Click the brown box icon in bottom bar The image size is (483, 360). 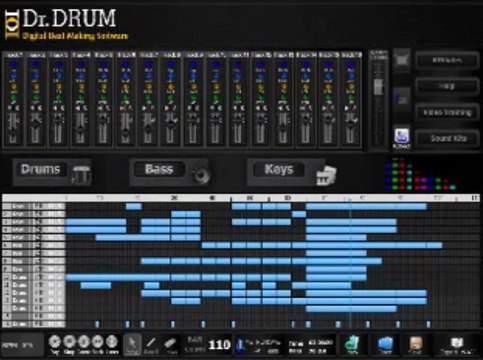[x=416, y=344]
